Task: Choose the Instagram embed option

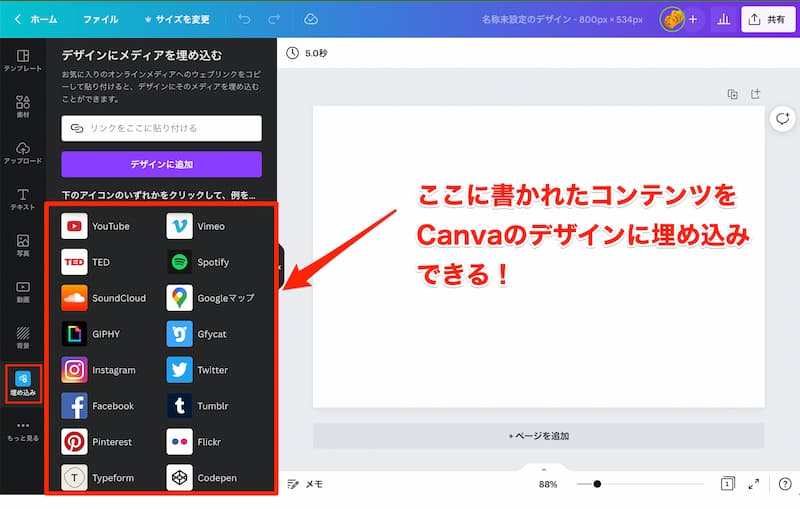Action: pos(99,370)
